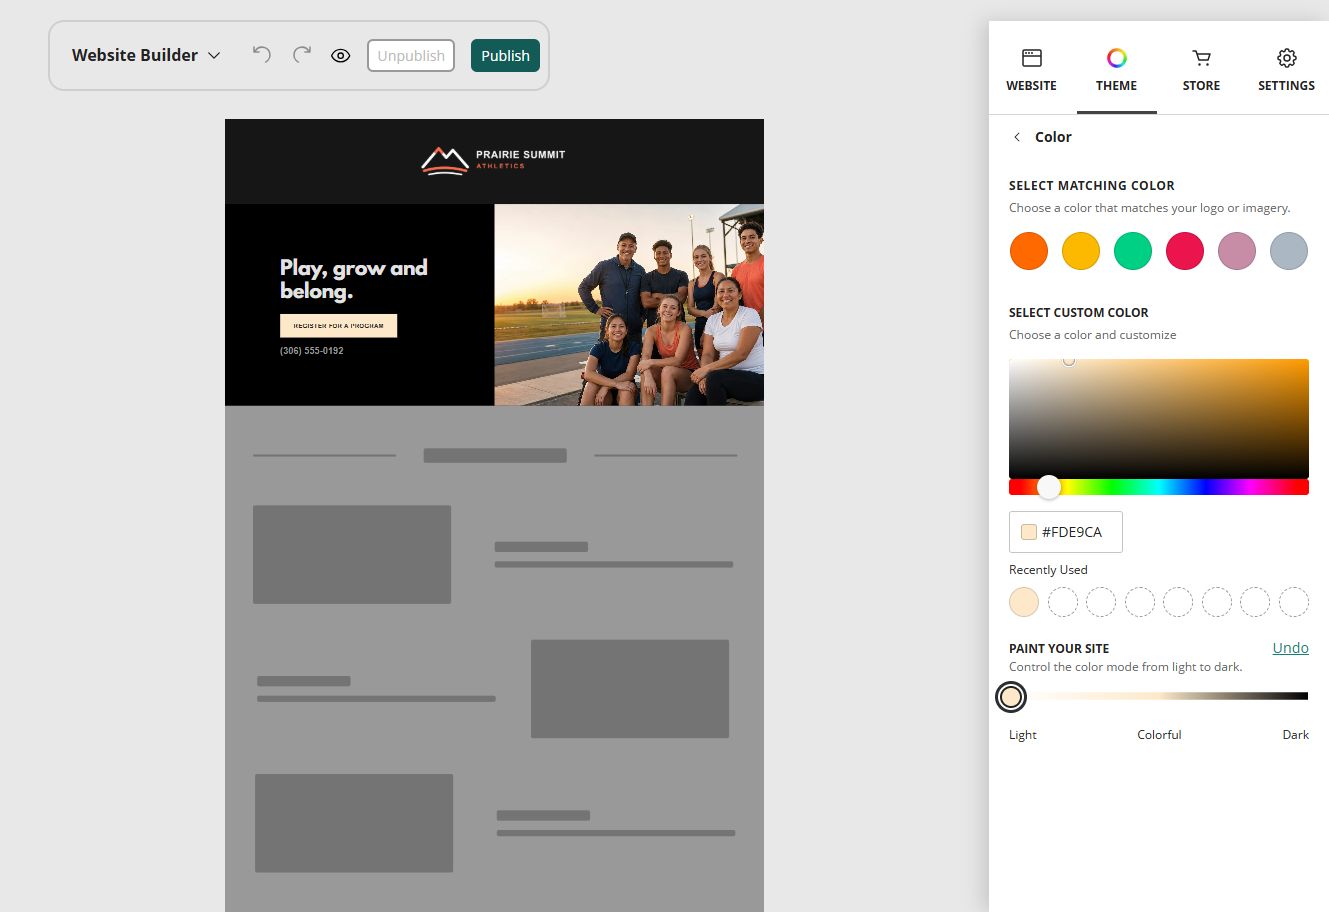The width and height of the screenshot is (1329, 912).
Task: Pick the cream recently used swatch
Action: 1024,602
